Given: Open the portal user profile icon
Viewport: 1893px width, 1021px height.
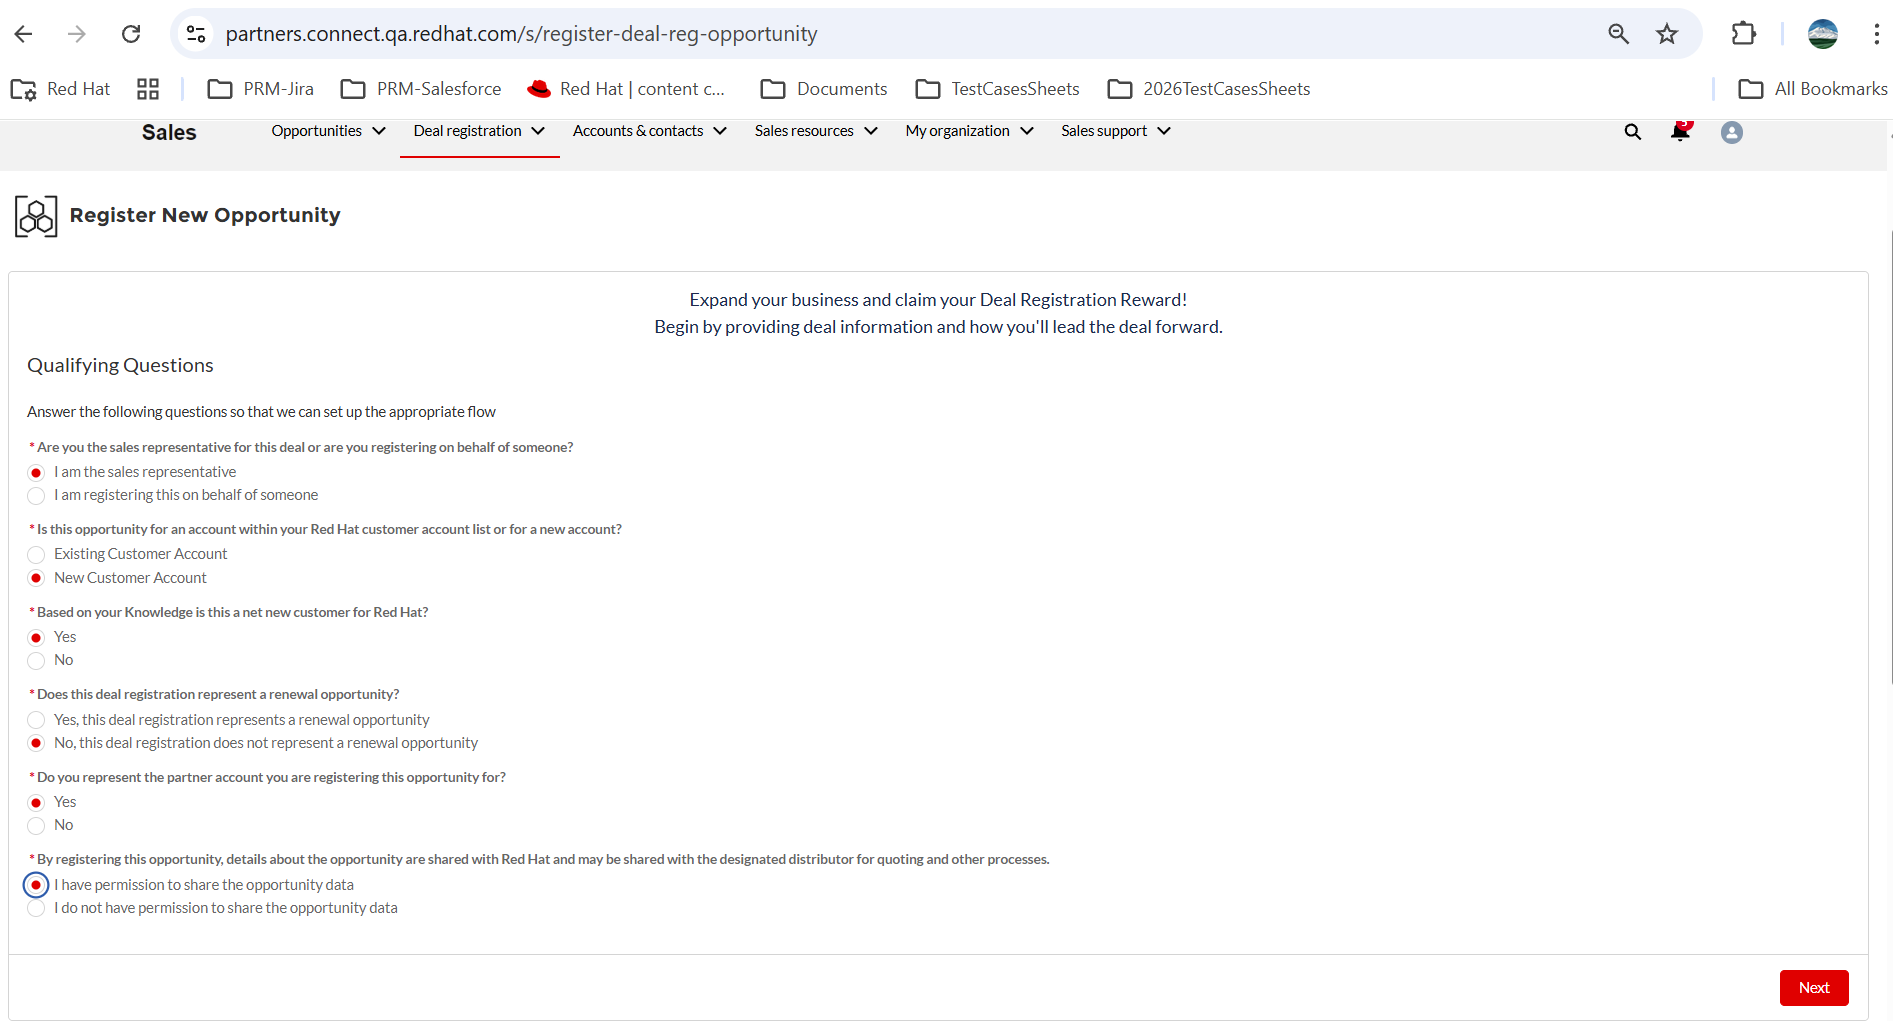Looking at the screenshot, I should click(x=1732, y=132).
